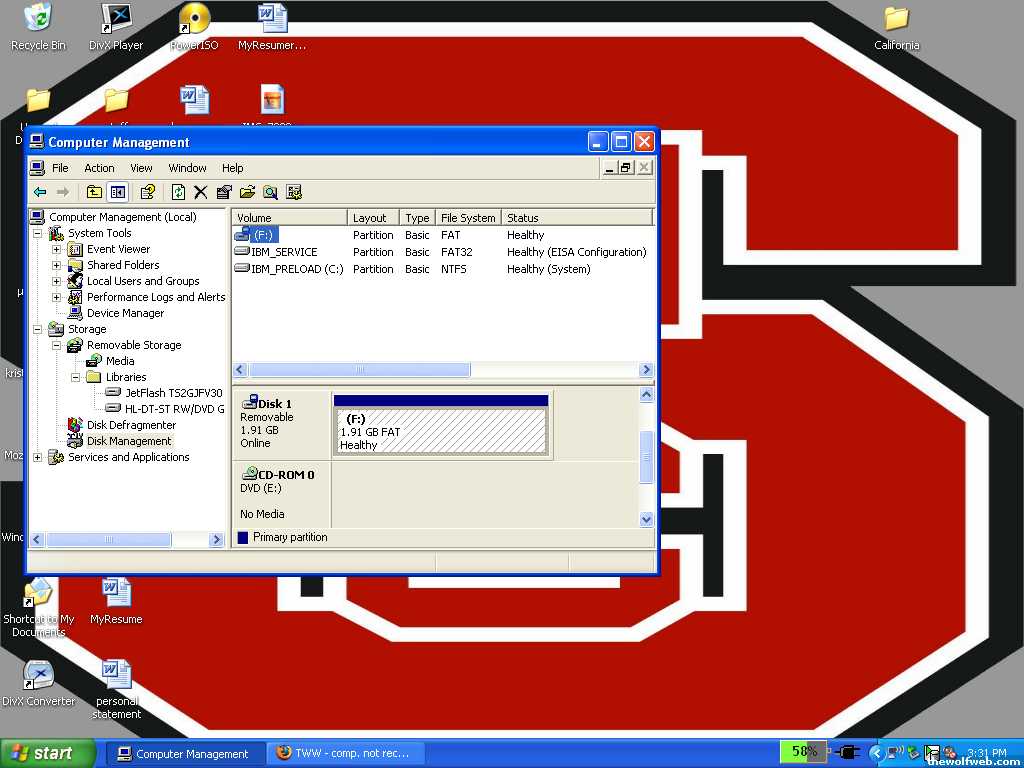Sort by the File System column header
Screen dimensions: 1024x768
click(x=467, y=218)
